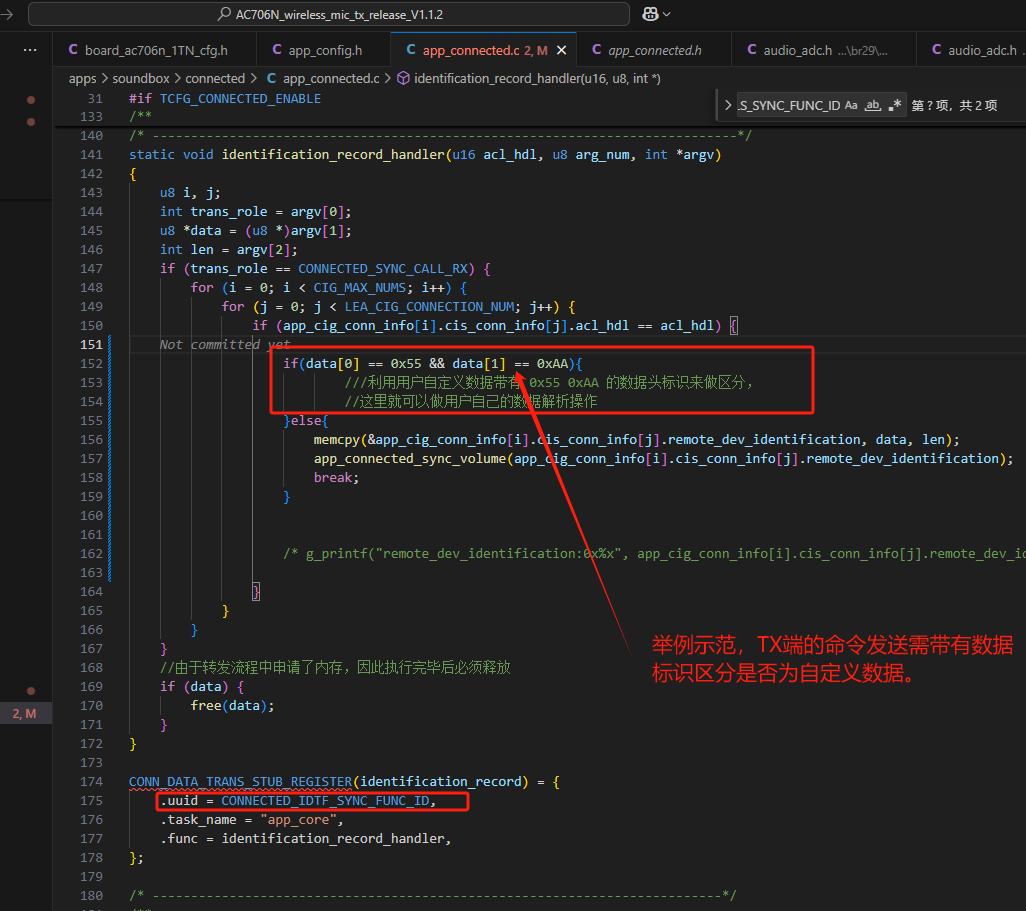
Task: Open the Copilot chat icon in title bar
Action: 650,14
